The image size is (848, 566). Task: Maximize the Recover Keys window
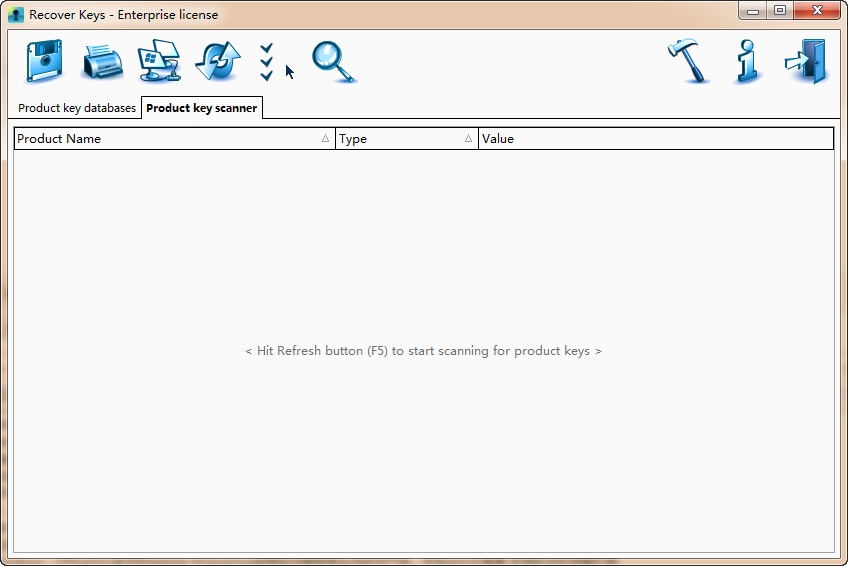pyautogui.click(x=780, y=10)
